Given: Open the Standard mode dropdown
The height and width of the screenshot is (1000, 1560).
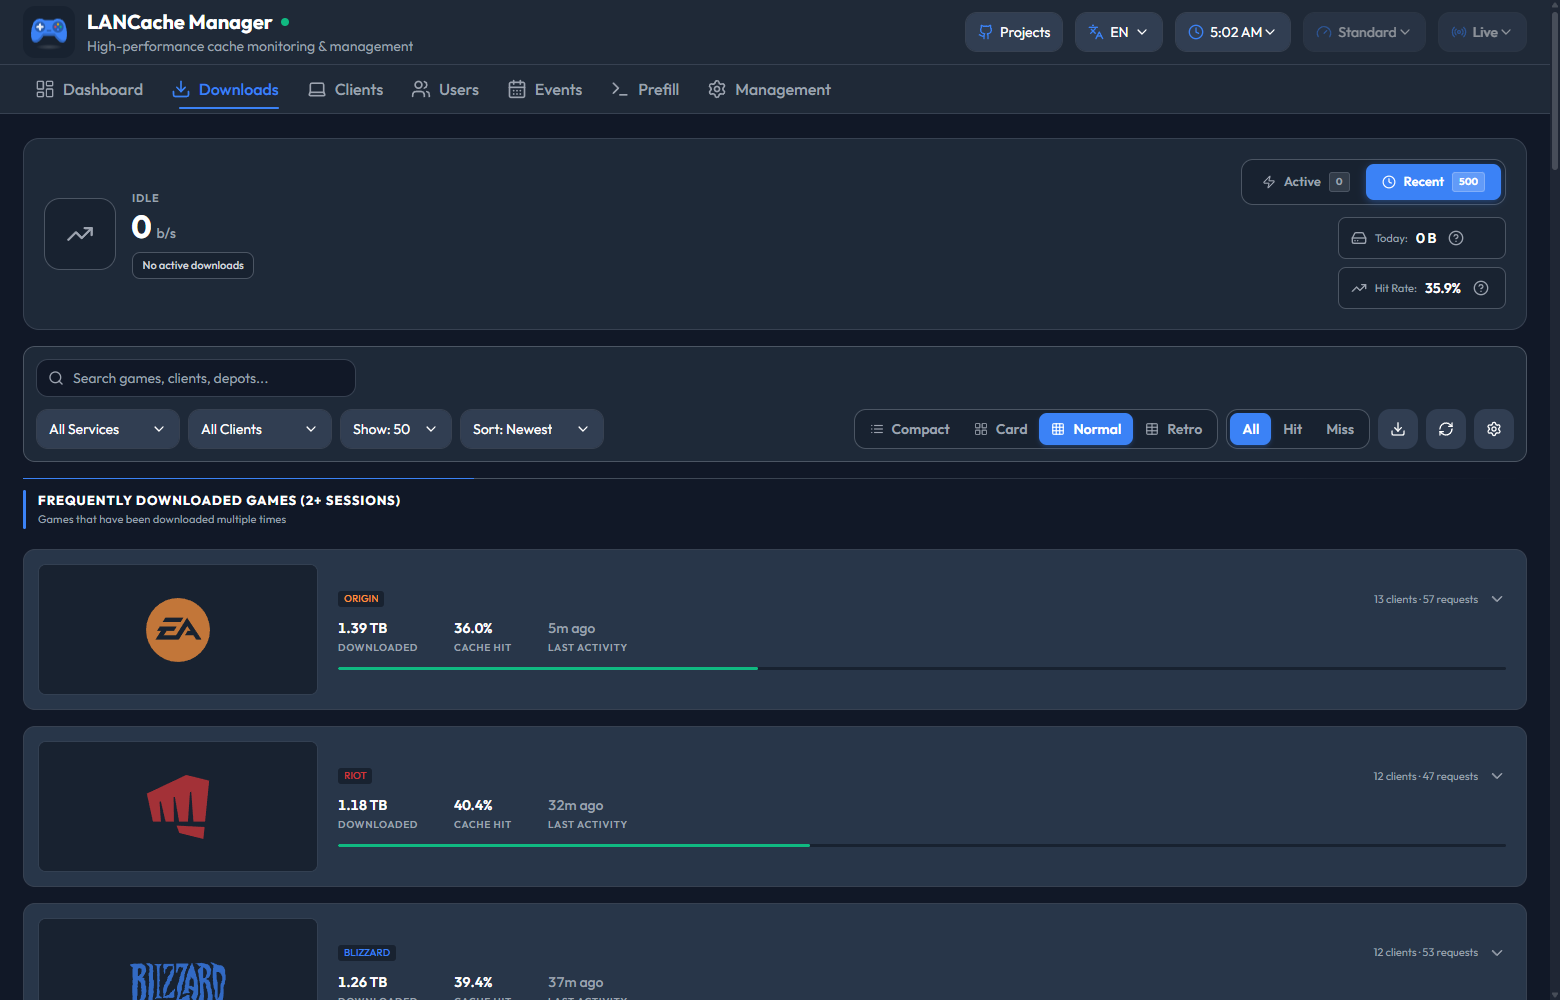Looking at the screenshot, I should [x=1364, y=32].
